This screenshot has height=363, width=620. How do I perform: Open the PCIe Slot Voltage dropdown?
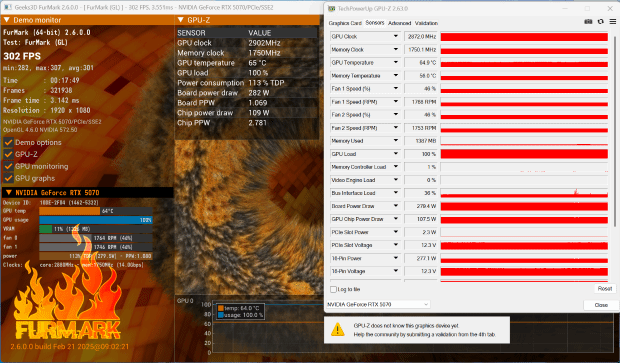point(395,245)
